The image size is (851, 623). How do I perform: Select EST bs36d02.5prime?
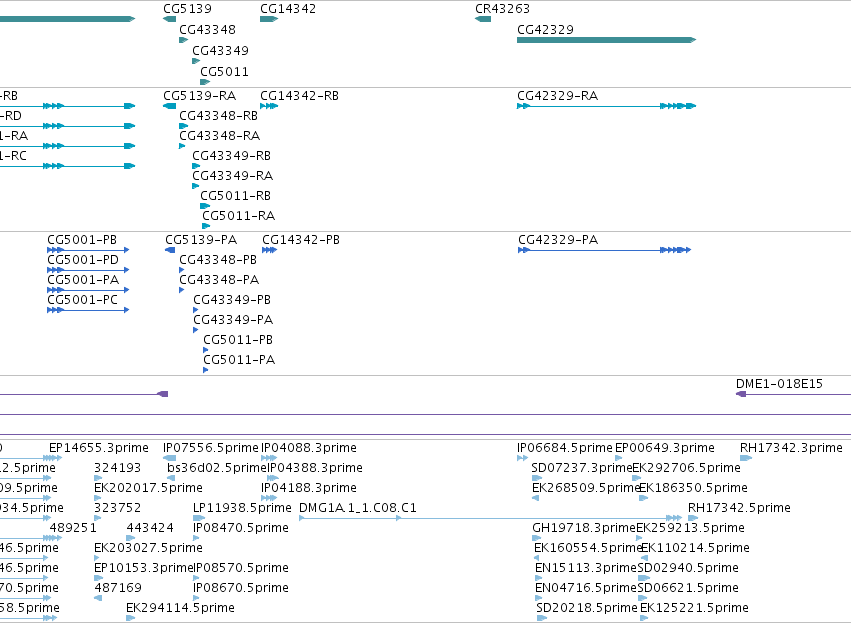[217, 468]
